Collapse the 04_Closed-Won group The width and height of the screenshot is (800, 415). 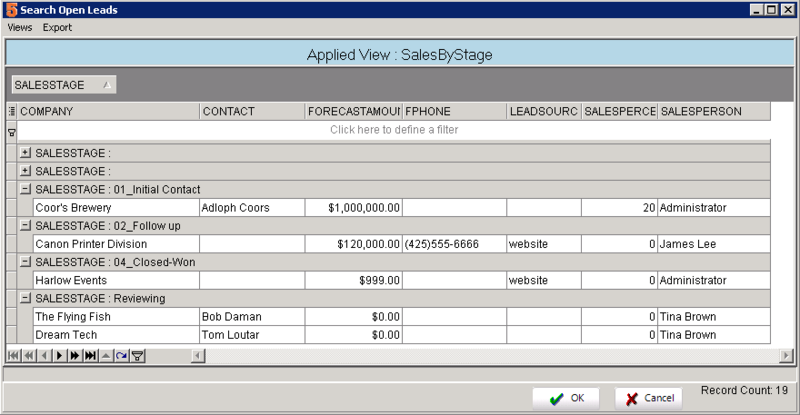click(x=25, y=262)
